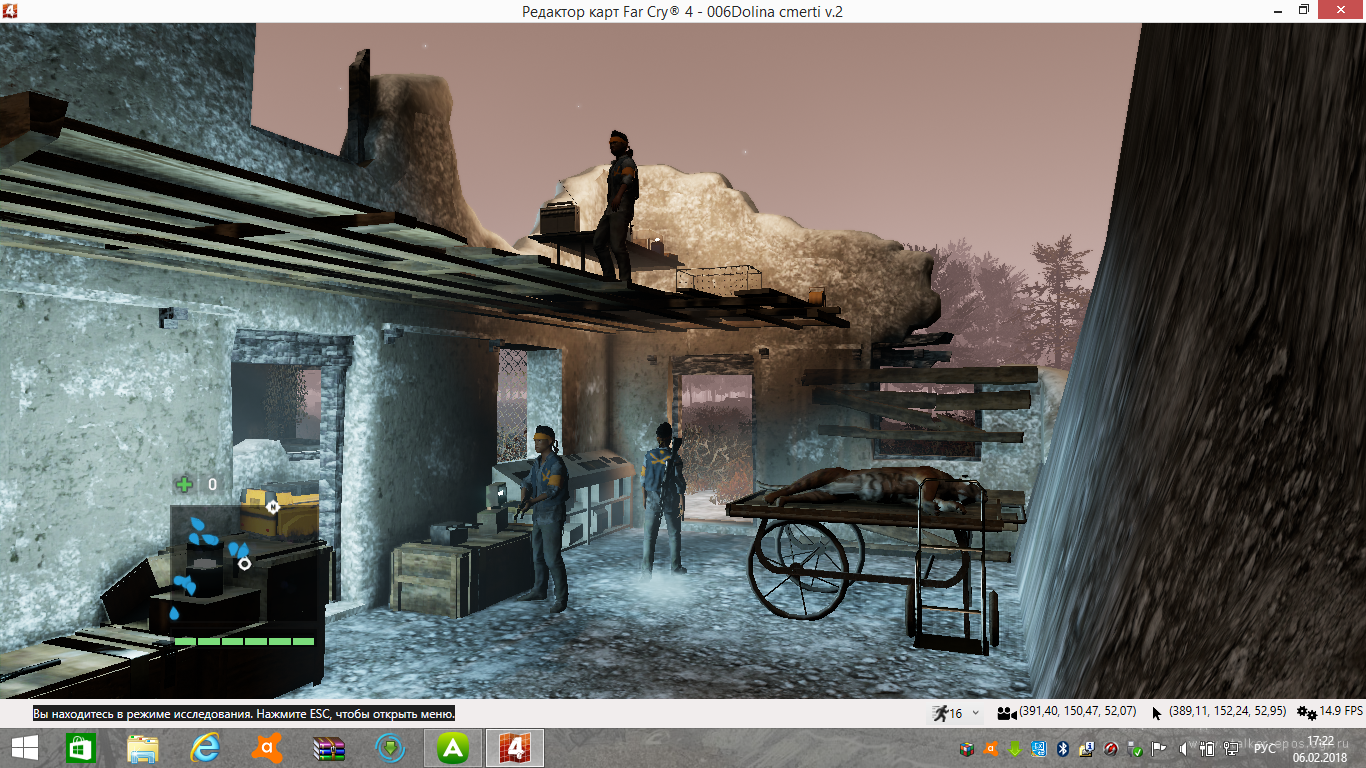This screenshot has height=768, width=1366.
Task: Open WinRAR from taskbar
Action: click(328, 748)
